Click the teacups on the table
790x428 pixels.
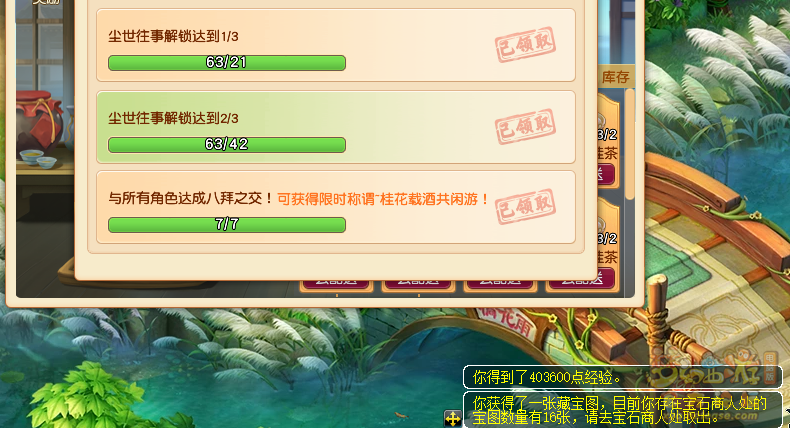39,158
